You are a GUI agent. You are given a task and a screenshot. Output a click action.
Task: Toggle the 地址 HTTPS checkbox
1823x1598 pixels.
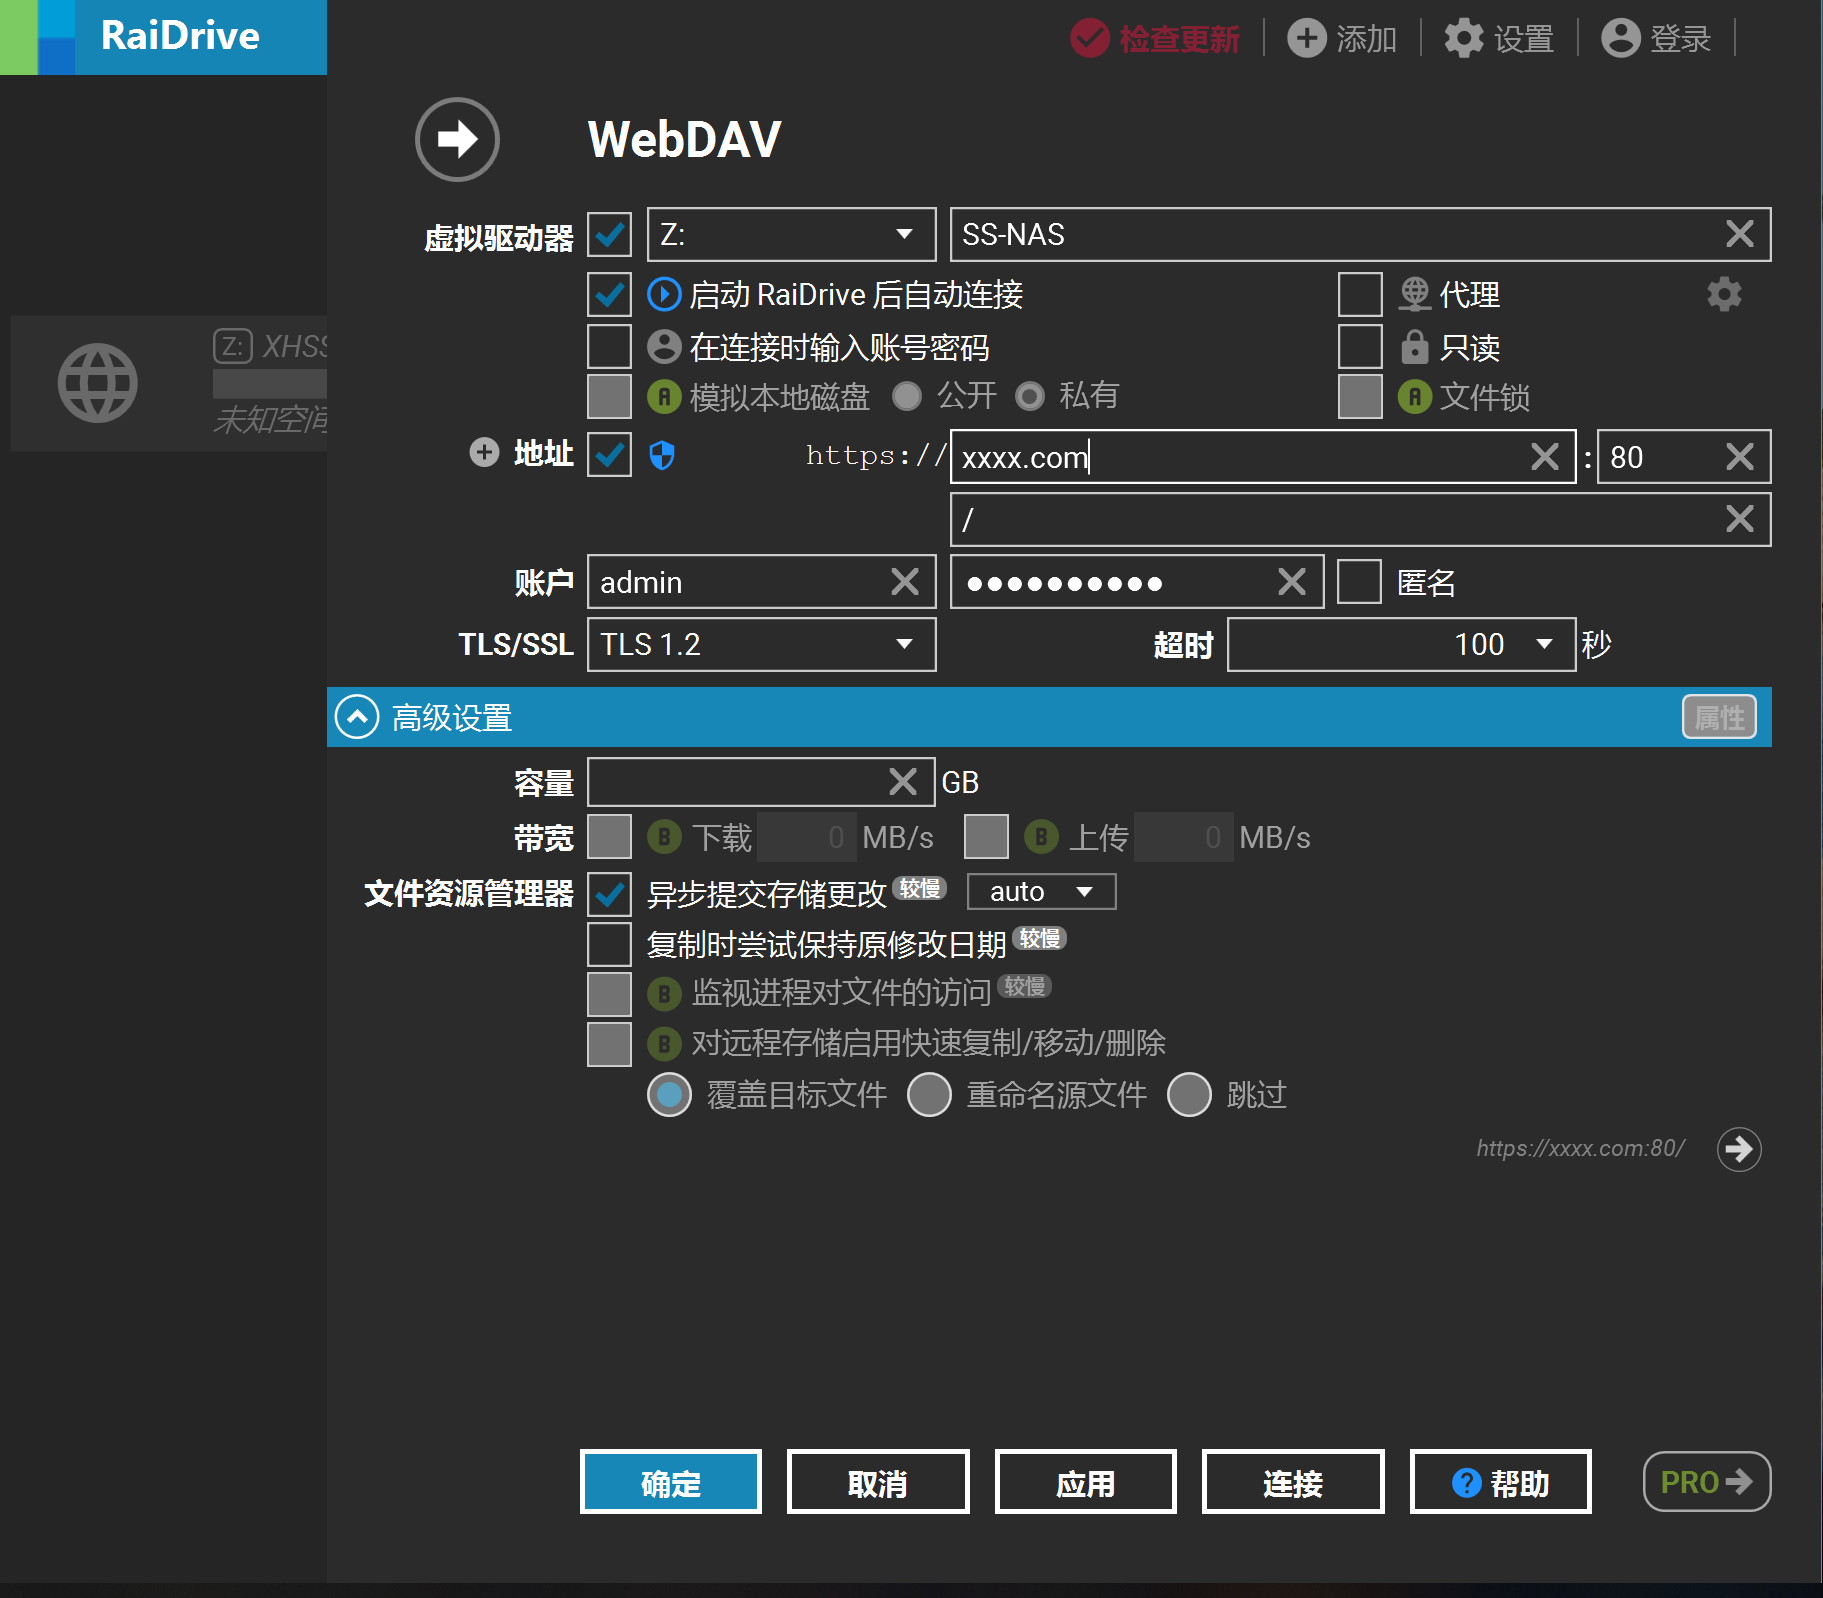(x=609, y=455)
